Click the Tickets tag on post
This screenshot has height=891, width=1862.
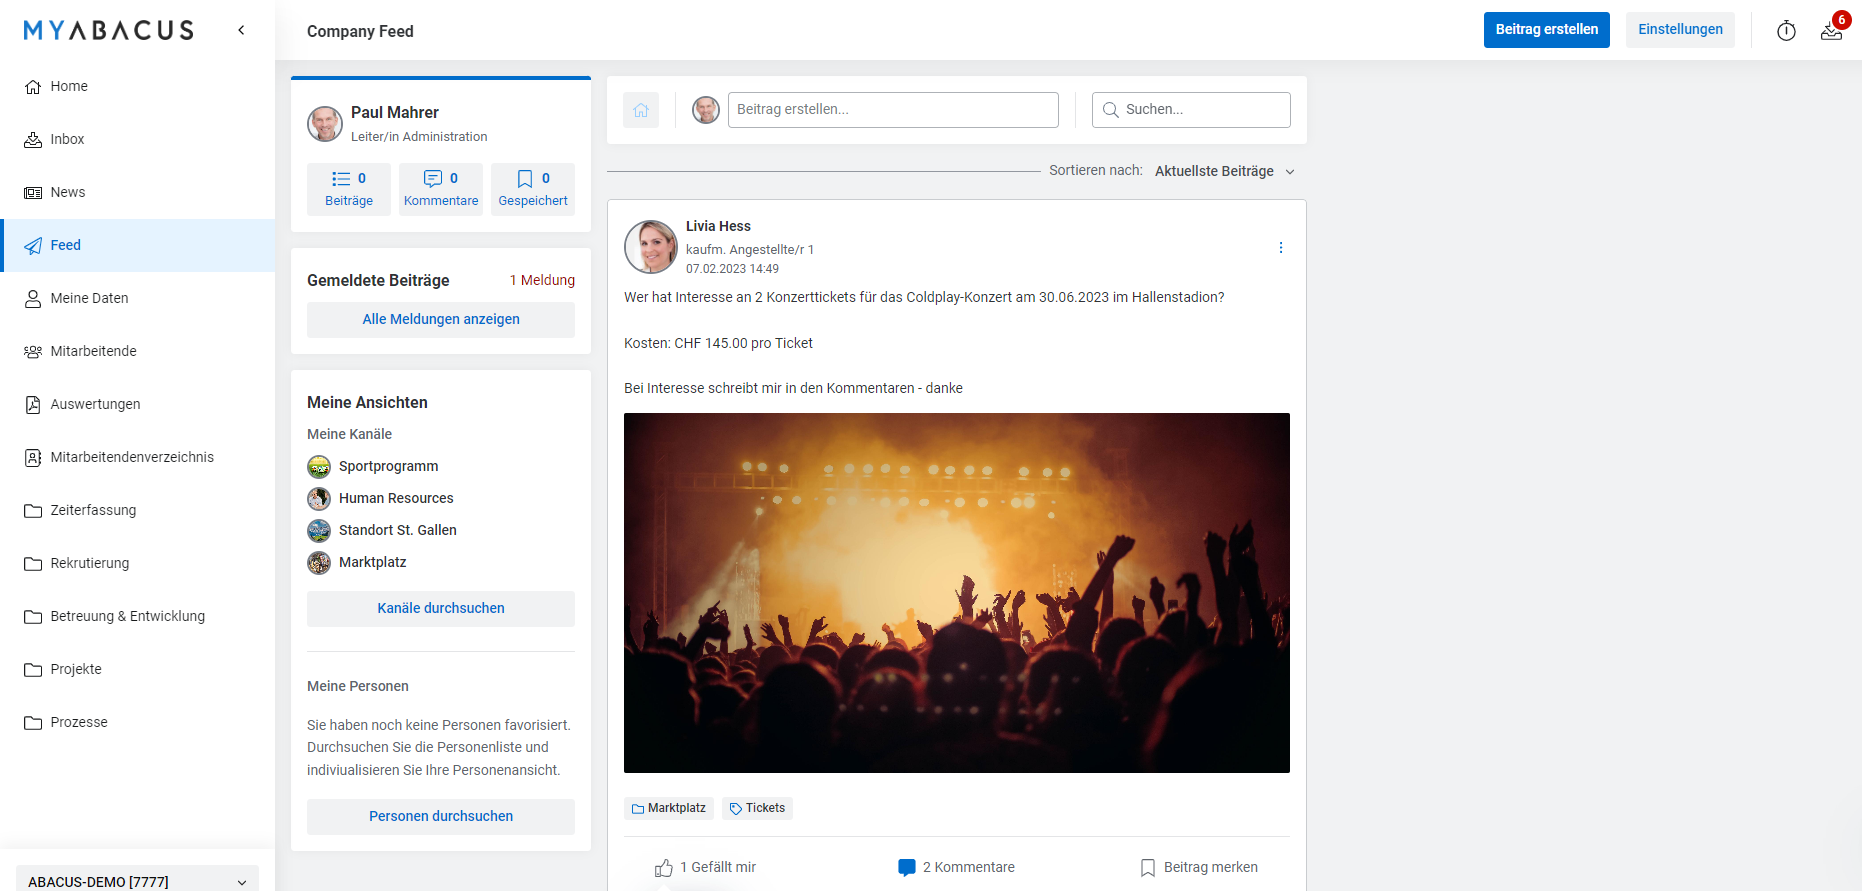pos(757,808)
